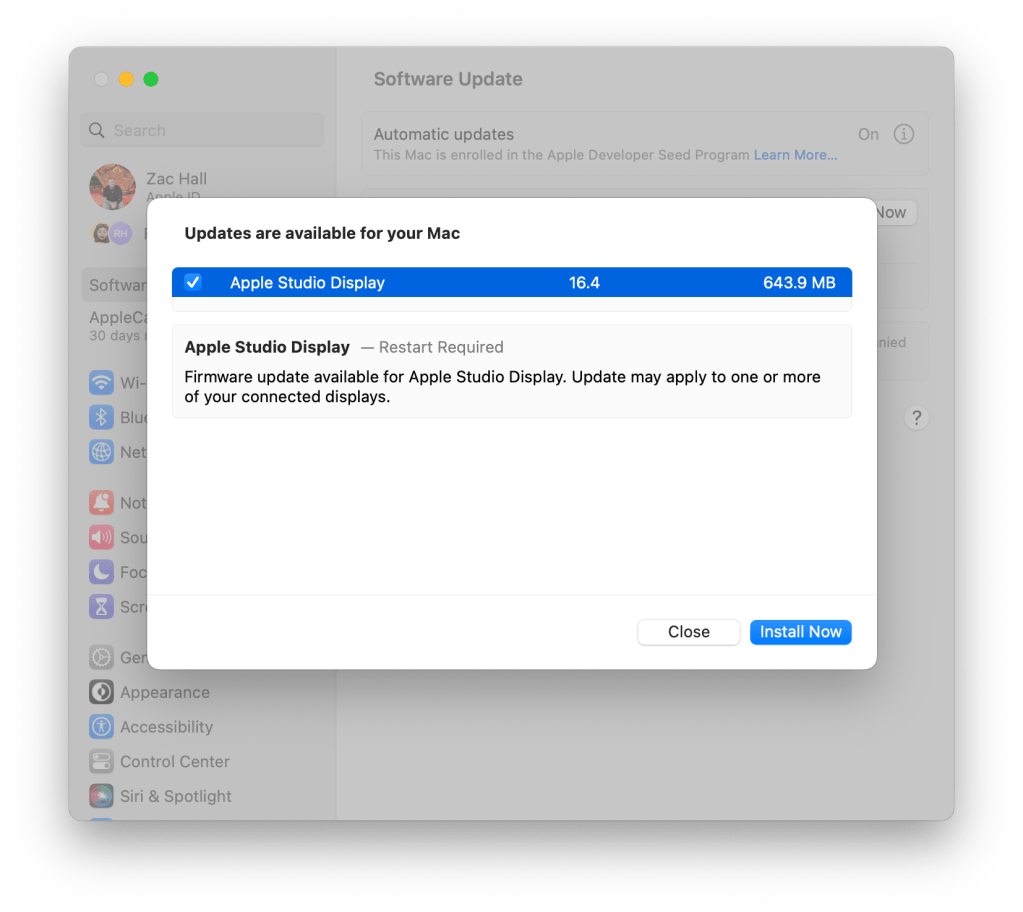
Task: Click the Wi-Fi icon in the sidebar
Action: (101, 383)
